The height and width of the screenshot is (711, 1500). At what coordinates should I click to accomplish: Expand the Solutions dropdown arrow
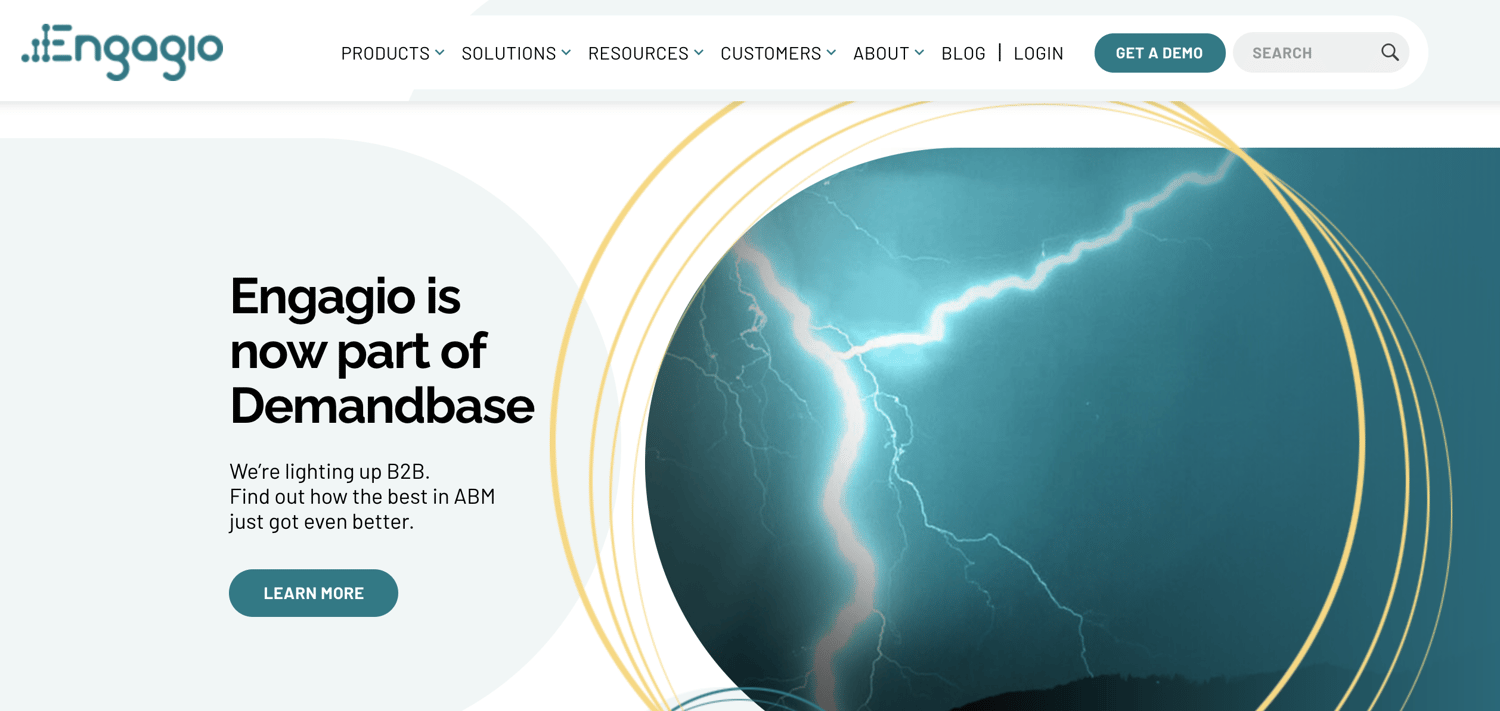pos(566,53)
